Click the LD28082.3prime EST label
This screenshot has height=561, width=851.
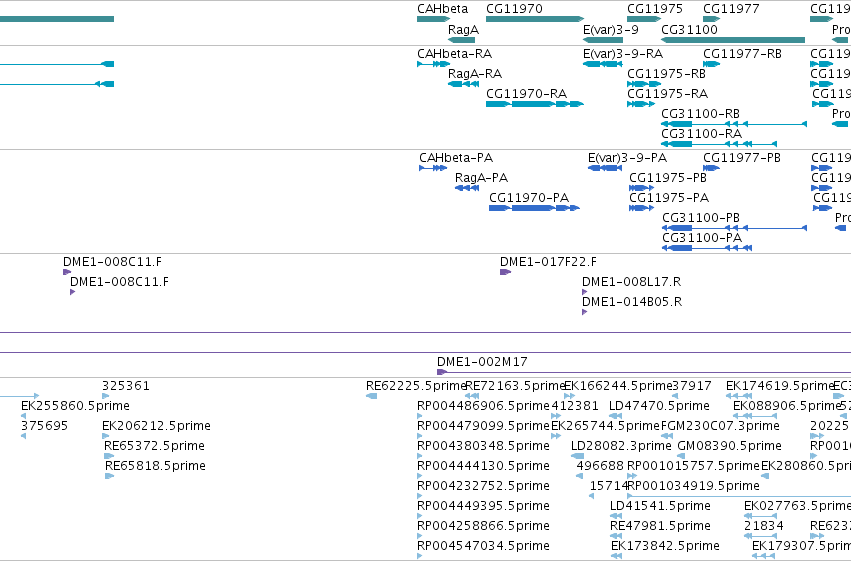click(621, 446)
